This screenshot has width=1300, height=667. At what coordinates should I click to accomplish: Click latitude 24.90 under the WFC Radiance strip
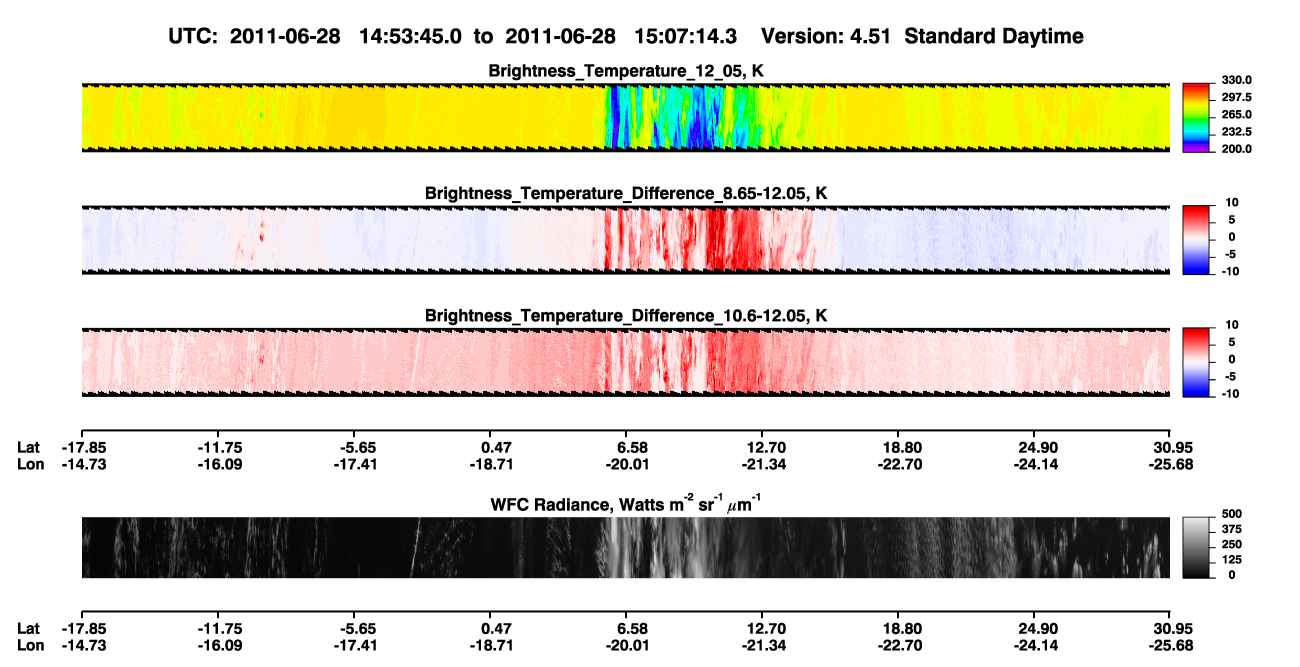[x=1036, y=628]
